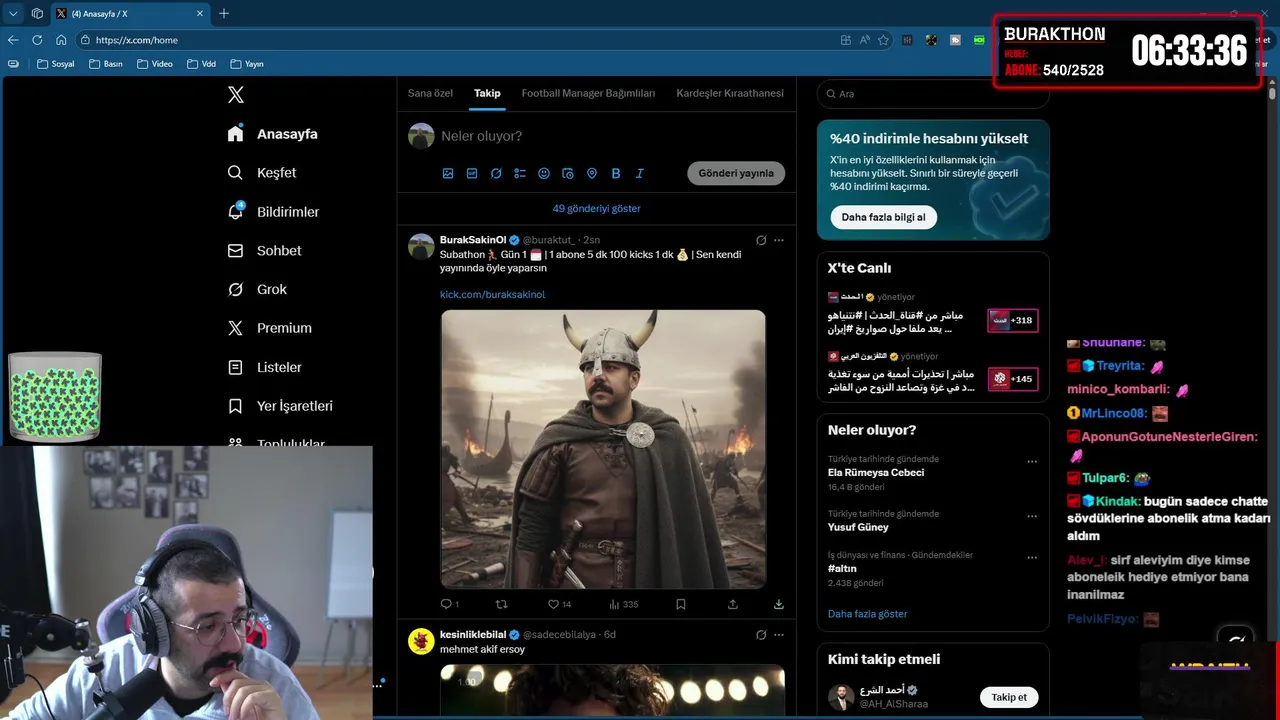View analytics of BurakSakinOl post (335)

(x=623, y=604)
